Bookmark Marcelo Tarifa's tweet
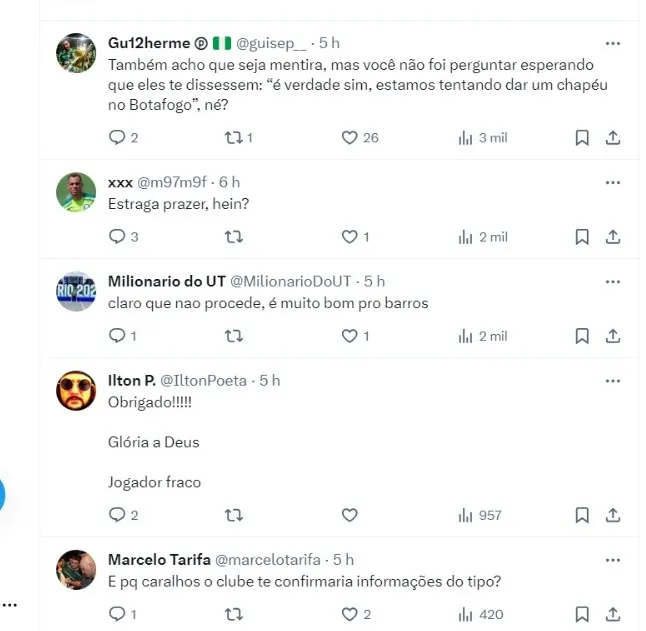Image resolution: width=646 pixels, height=631 pixels. [582, 614]
